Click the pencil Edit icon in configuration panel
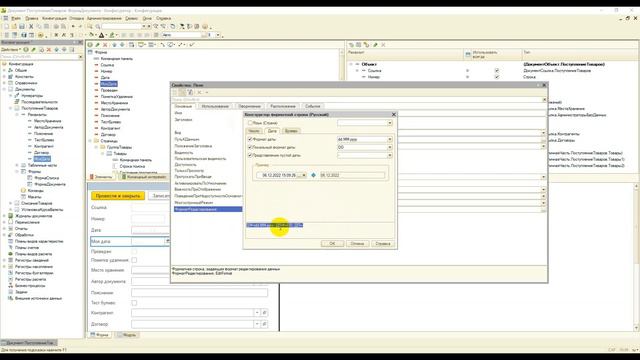Image resolution: width=640 pixels, height=360 pixels. tap(33, 50)
